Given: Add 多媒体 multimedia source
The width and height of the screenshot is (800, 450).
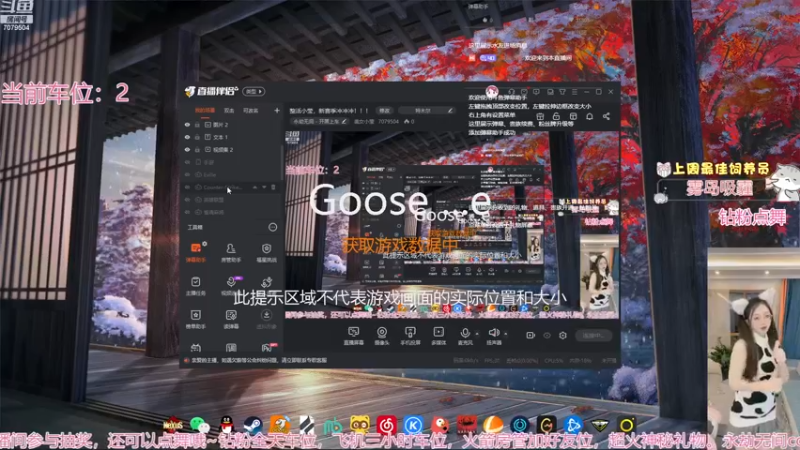Looking at the screenshot, I should [x=438, y=336].
